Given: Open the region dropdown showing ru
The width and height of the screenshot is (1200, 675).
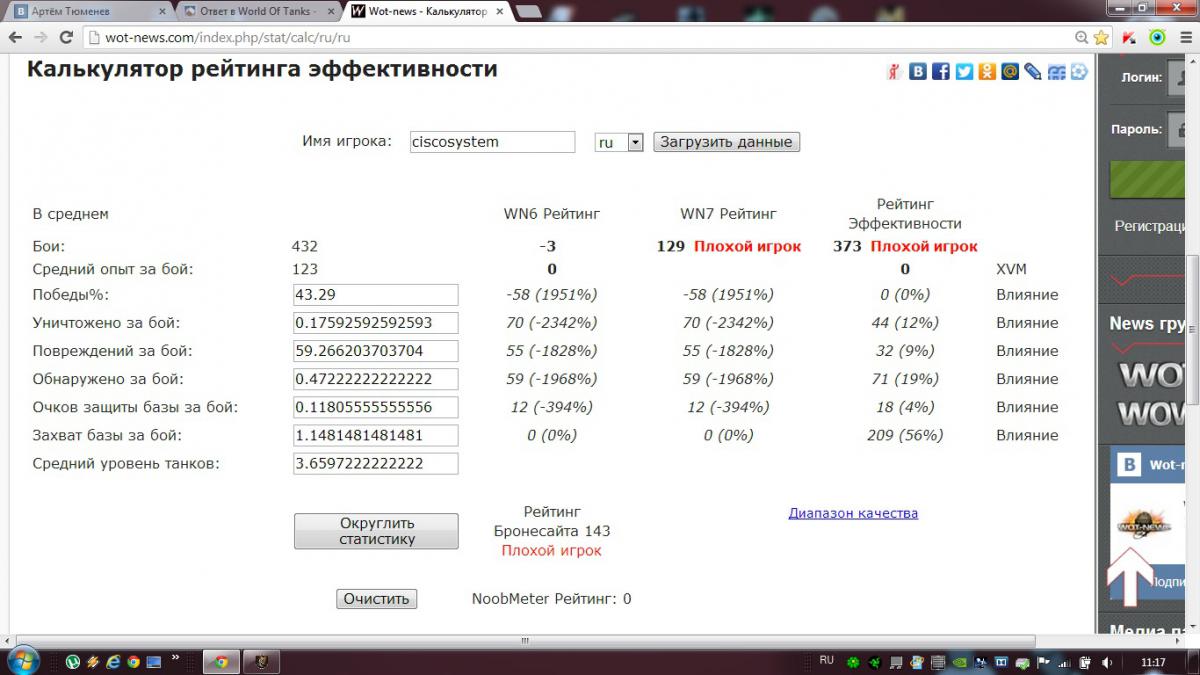Looking at the screenshot, I should (x=619, y=142).
